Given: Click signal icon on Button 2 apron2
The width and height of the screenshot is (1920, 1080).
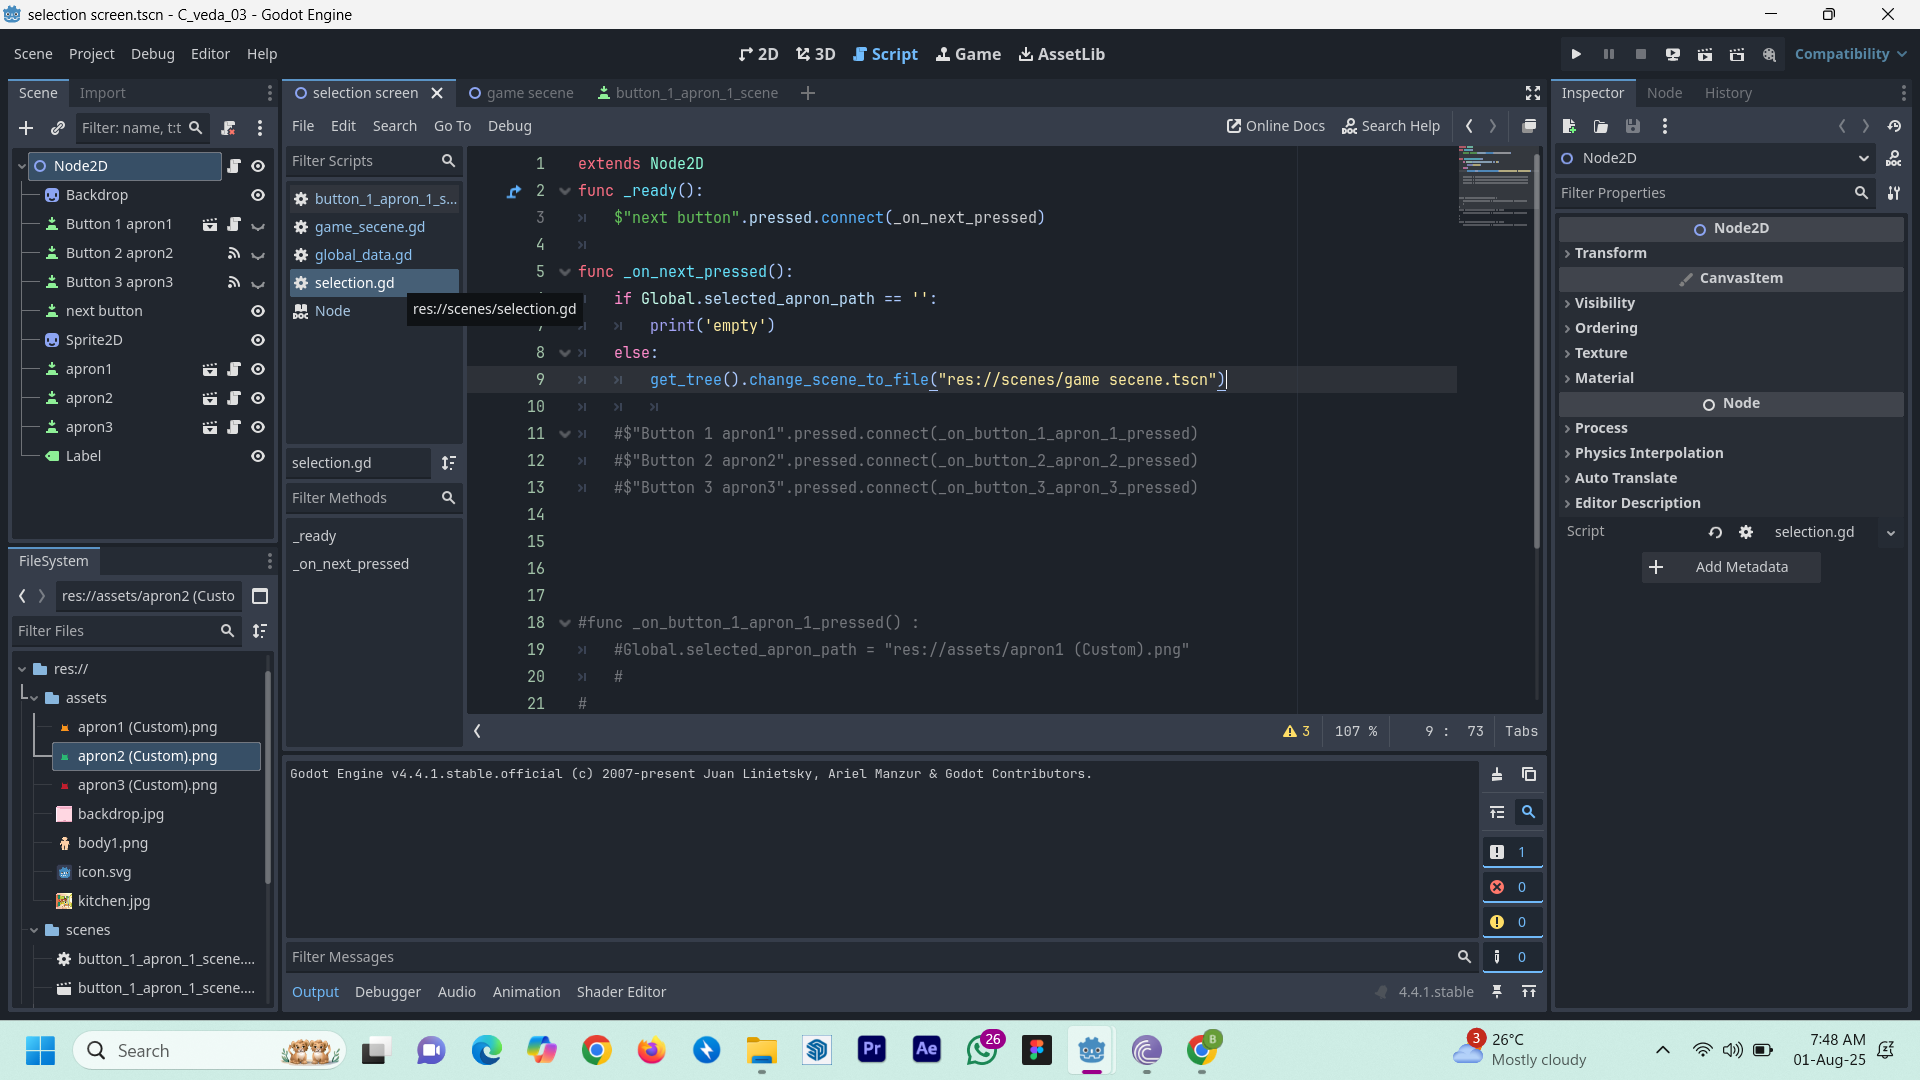Looking at the screenshot, I should pos(234,253).
